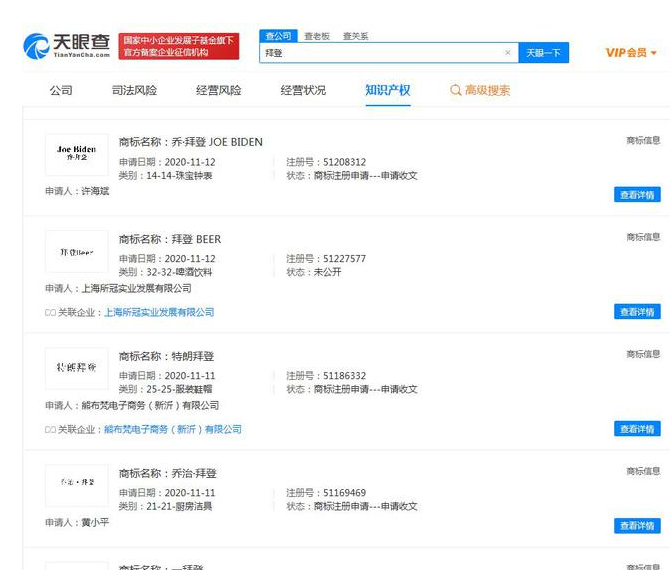View details for 乔·拜登 JOE BIDEN trademark
The image size is (670, 570).
pos(637,195)
